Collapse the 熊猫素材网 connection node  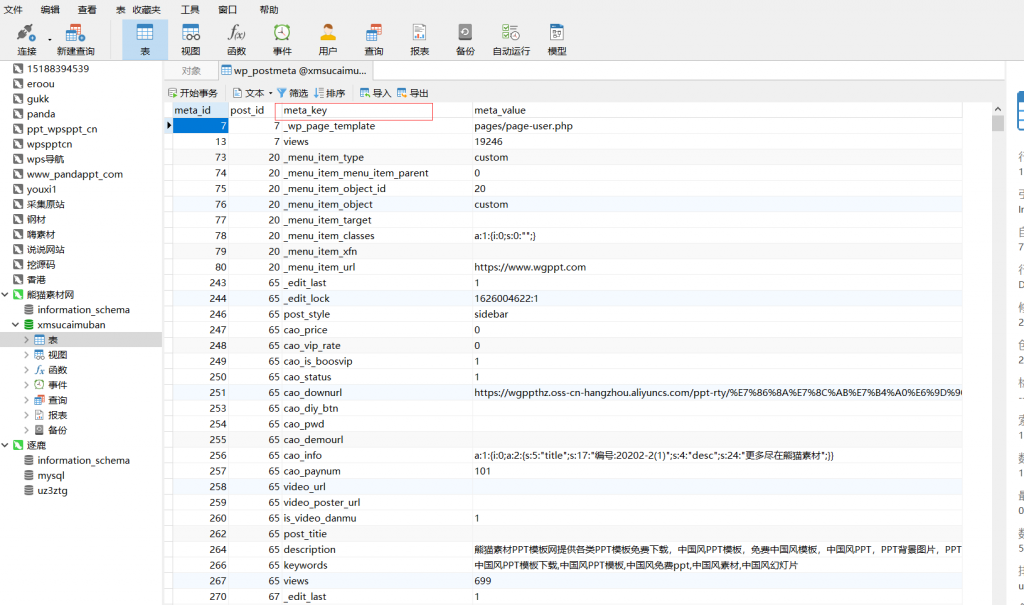(6, 295)
